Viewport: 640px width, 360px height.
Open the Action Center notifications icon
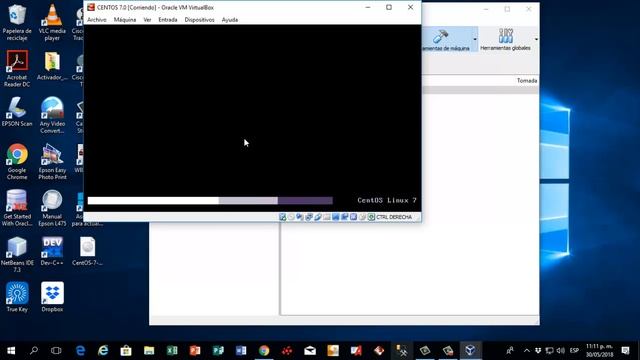point(625,350)
